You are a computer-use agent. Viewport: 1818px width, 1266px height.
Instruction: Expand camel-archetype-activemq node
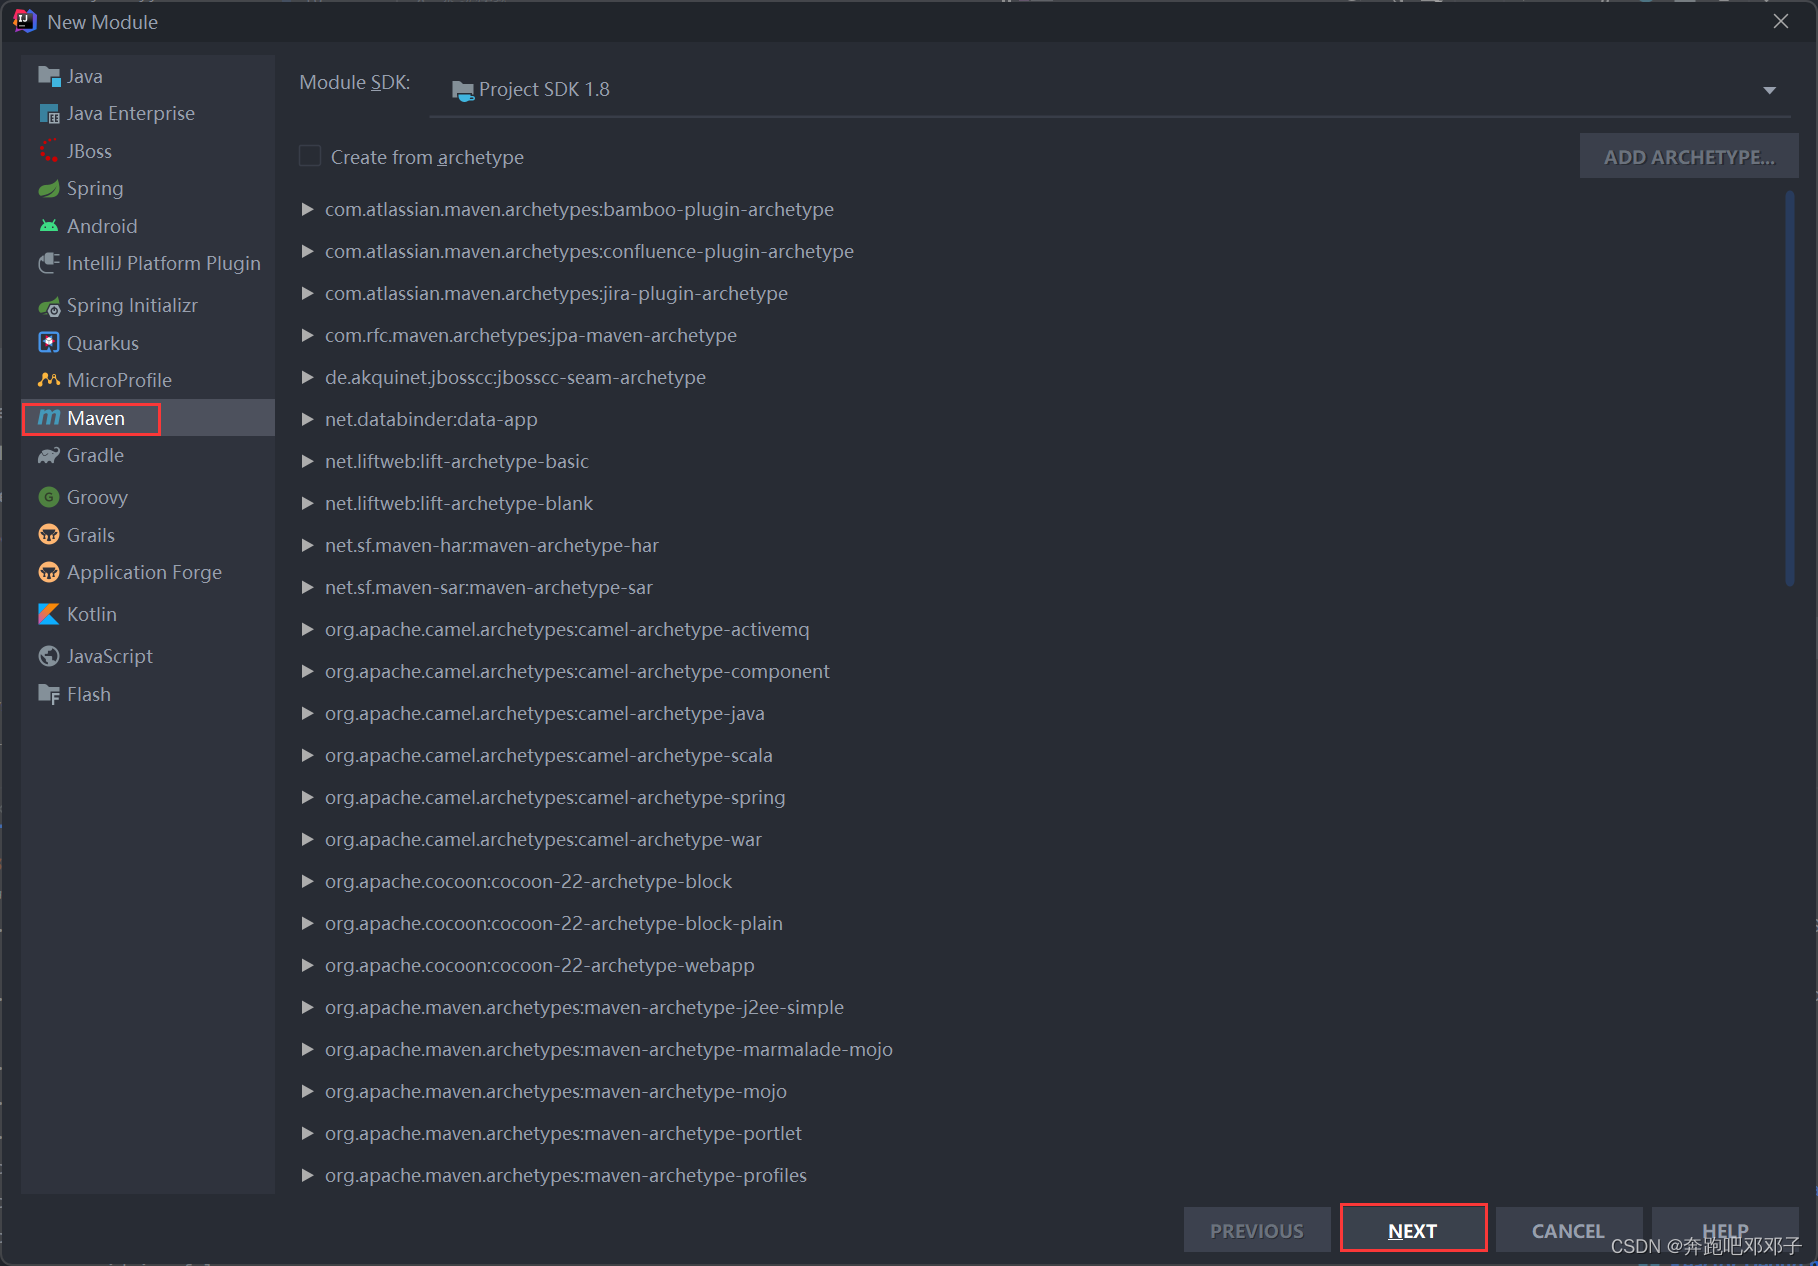308,629
